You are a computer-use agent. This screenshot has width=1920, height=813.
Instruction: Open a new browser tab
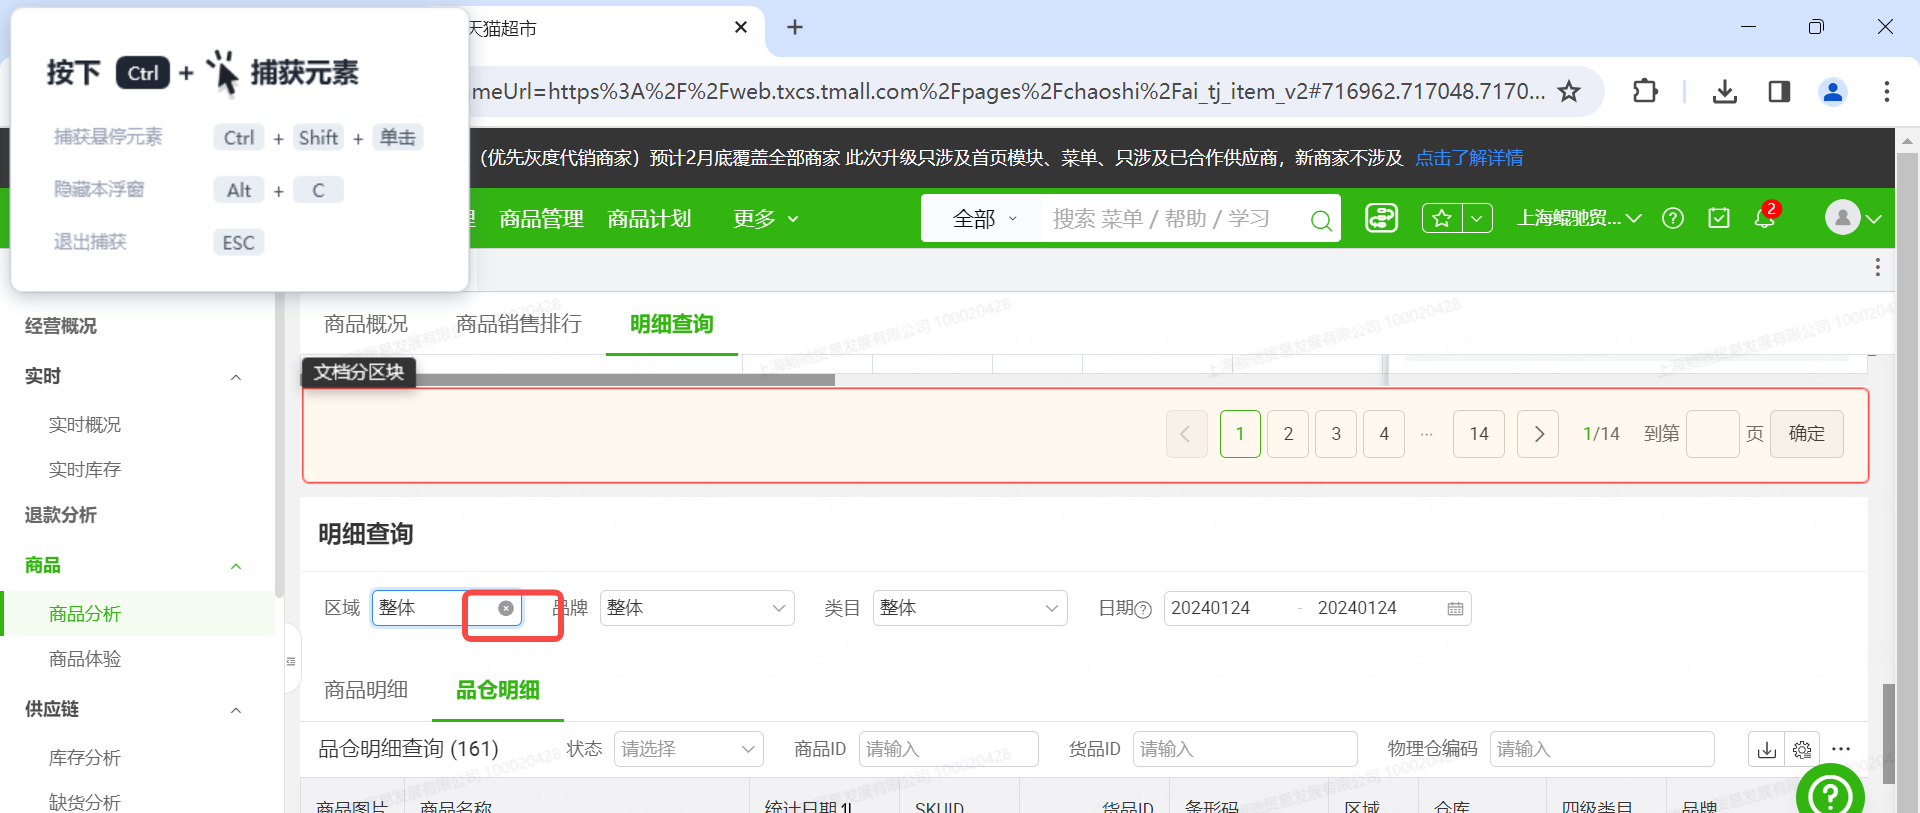click(795, 27)
